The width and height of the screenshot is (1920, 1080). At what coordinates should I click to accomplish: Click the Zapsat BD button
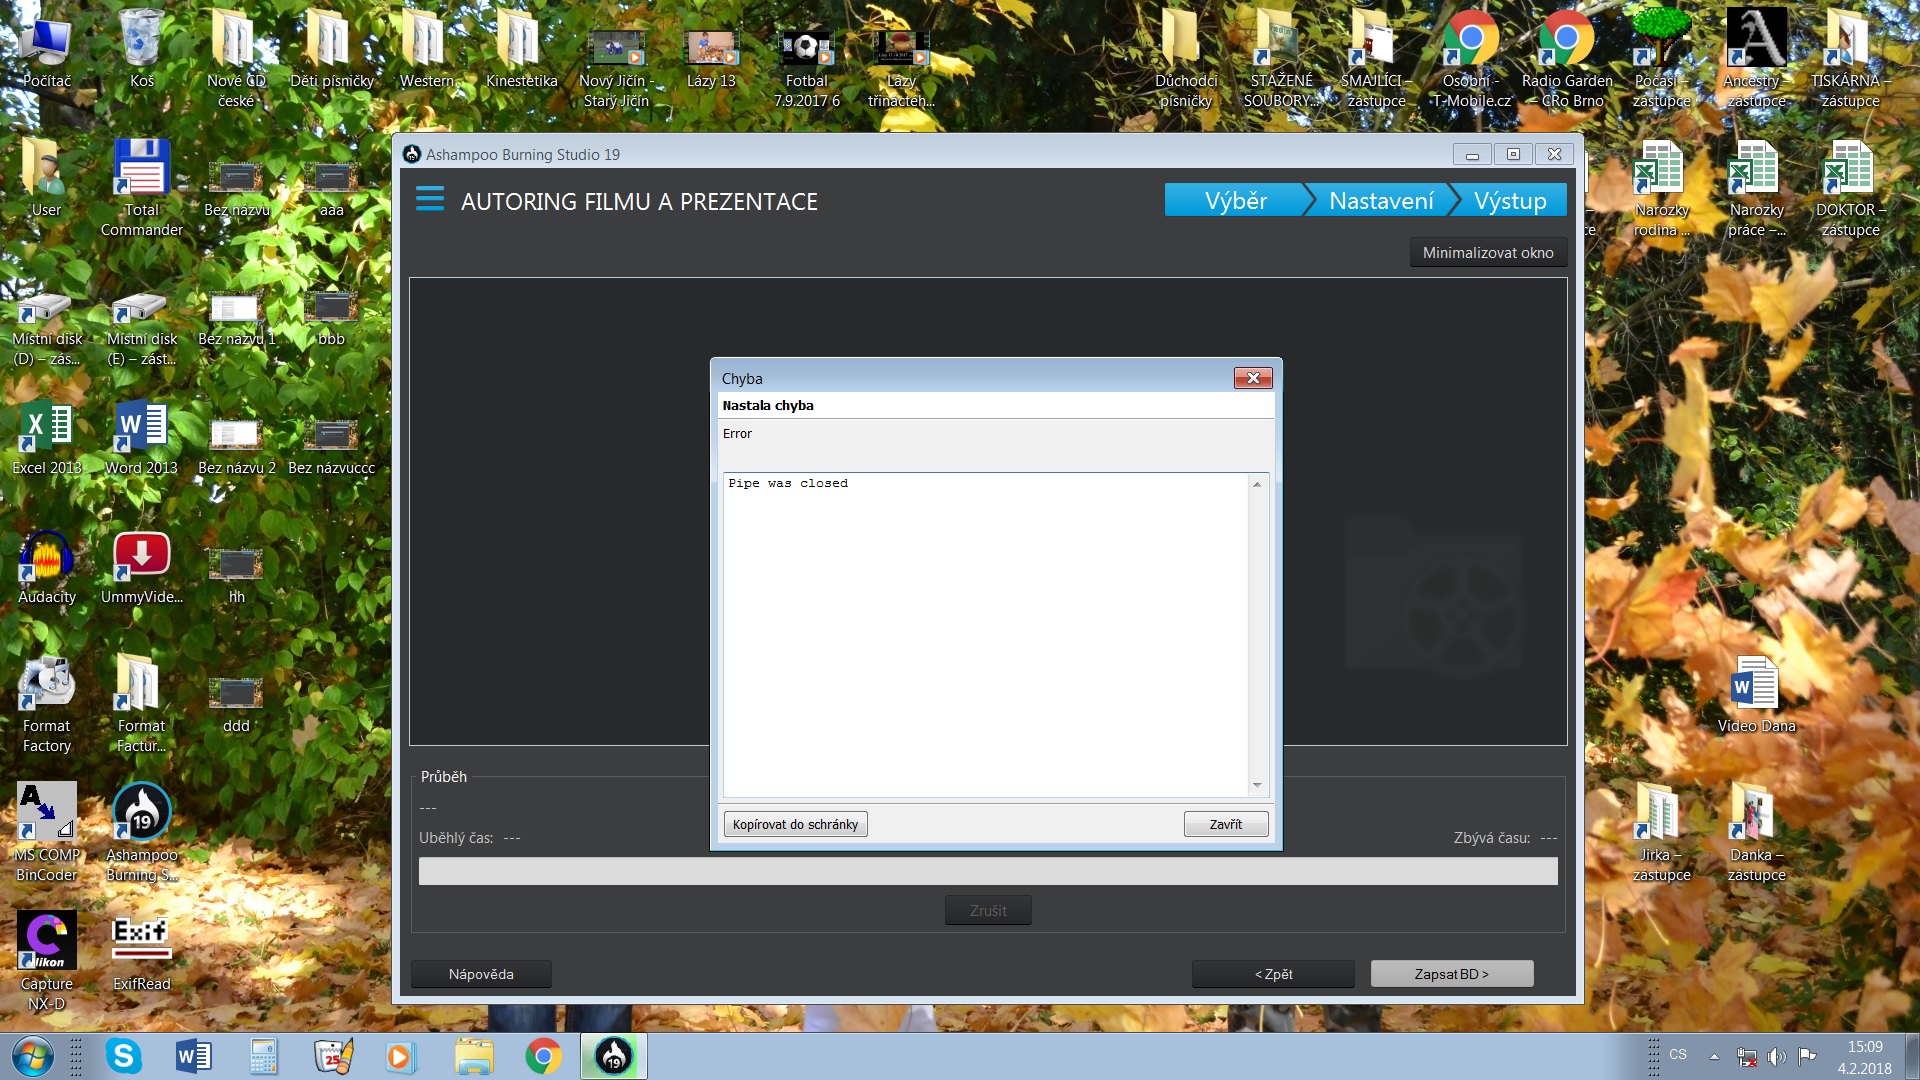1451,974
